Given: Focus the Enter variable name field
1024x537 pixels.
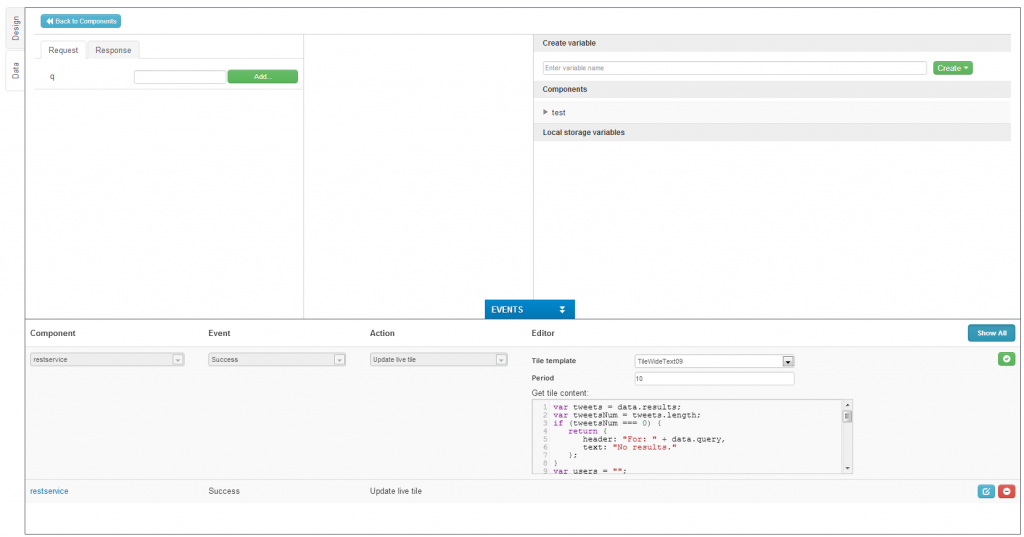Looking at the screenshot, I should click(x=734, y=68).
